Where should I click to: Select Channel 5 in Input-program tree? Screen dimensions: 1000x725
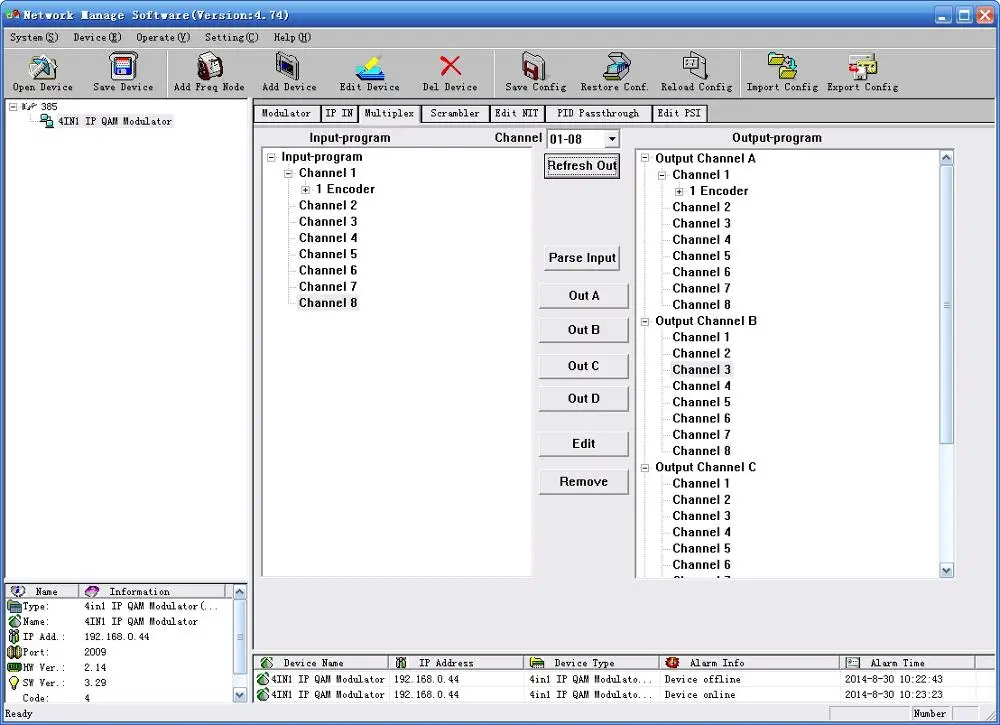pyautogui.click(x=327, y=254)
